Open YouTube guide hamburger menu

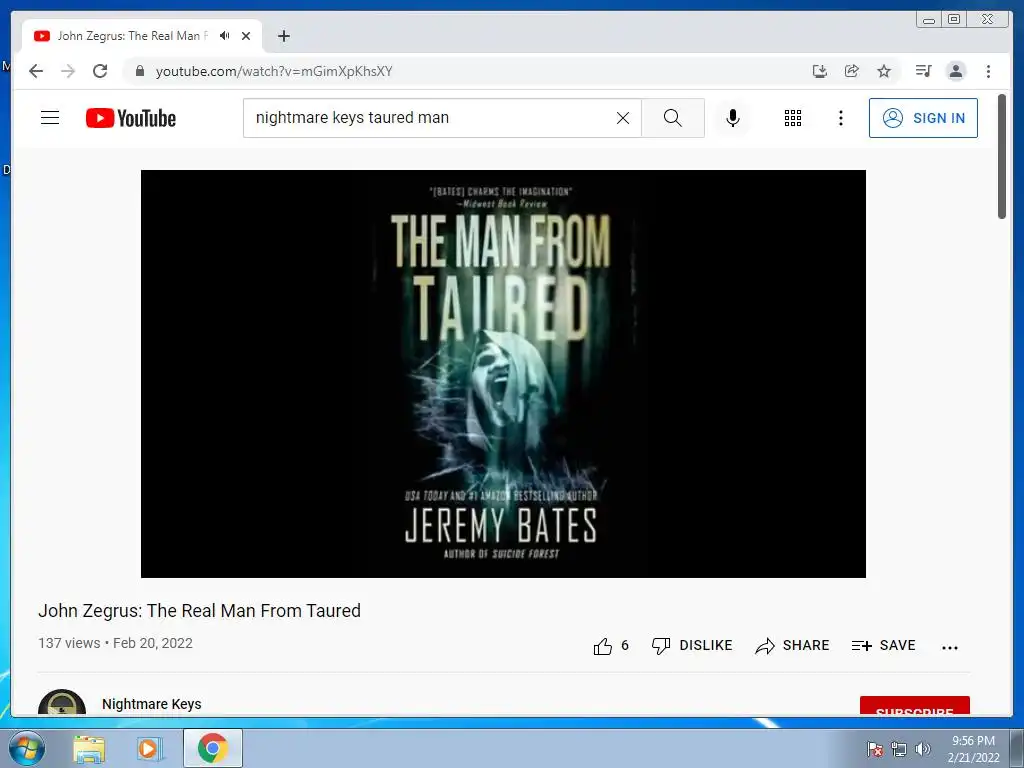tap(50, 118)
